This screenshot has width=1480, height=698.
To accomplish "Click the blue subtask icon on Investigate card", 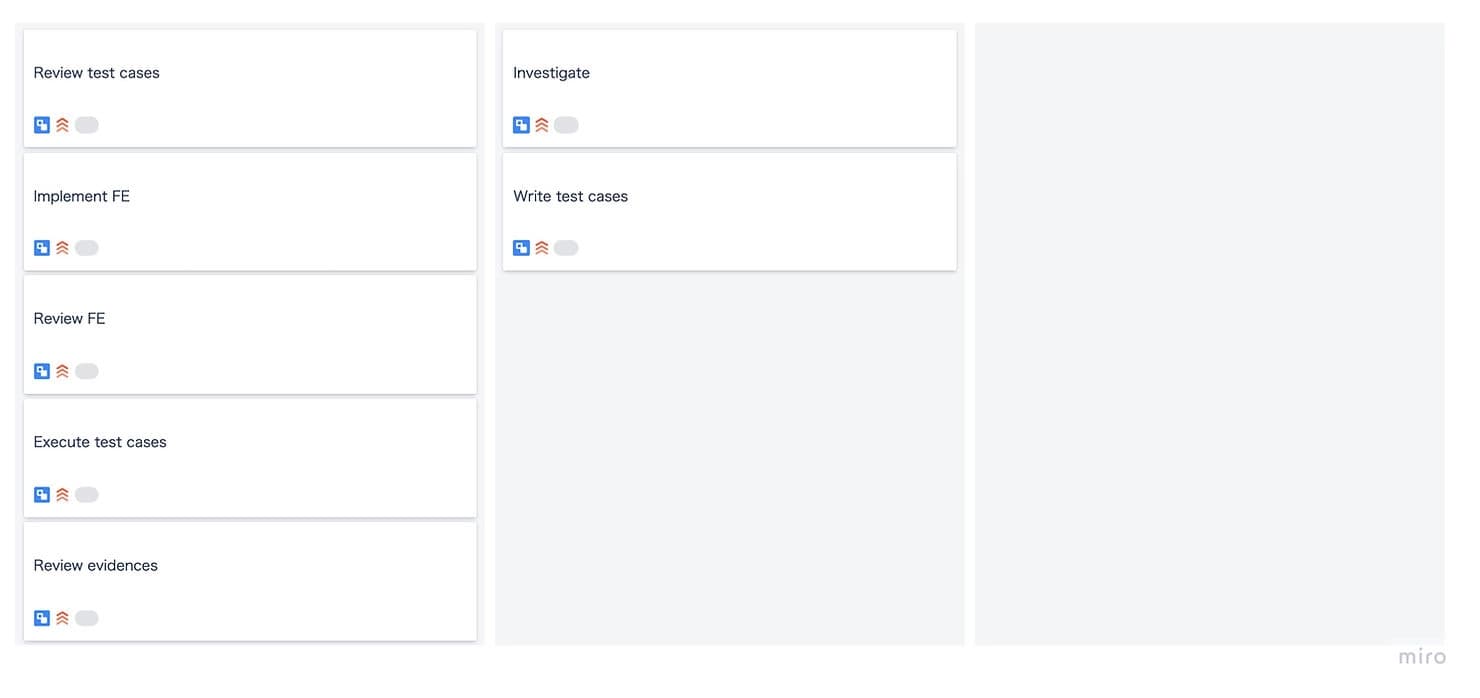I will [521, 125].
